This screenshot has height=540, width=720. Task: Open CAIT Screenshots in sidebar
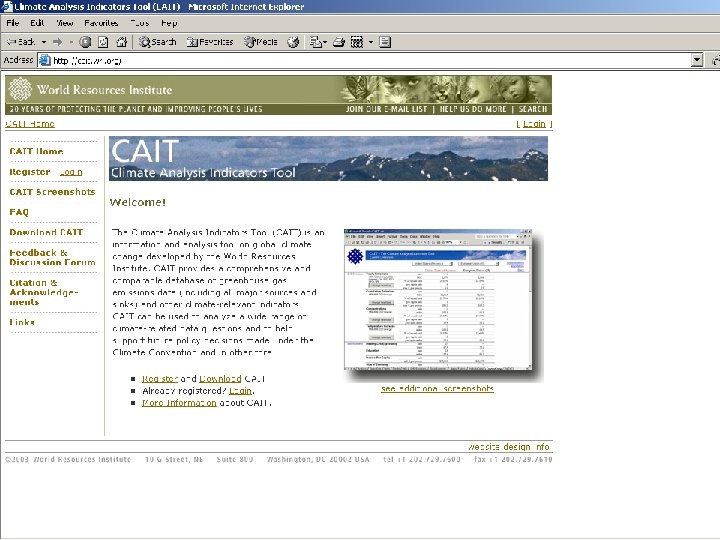pyautogui.click(x=52, y=192)
